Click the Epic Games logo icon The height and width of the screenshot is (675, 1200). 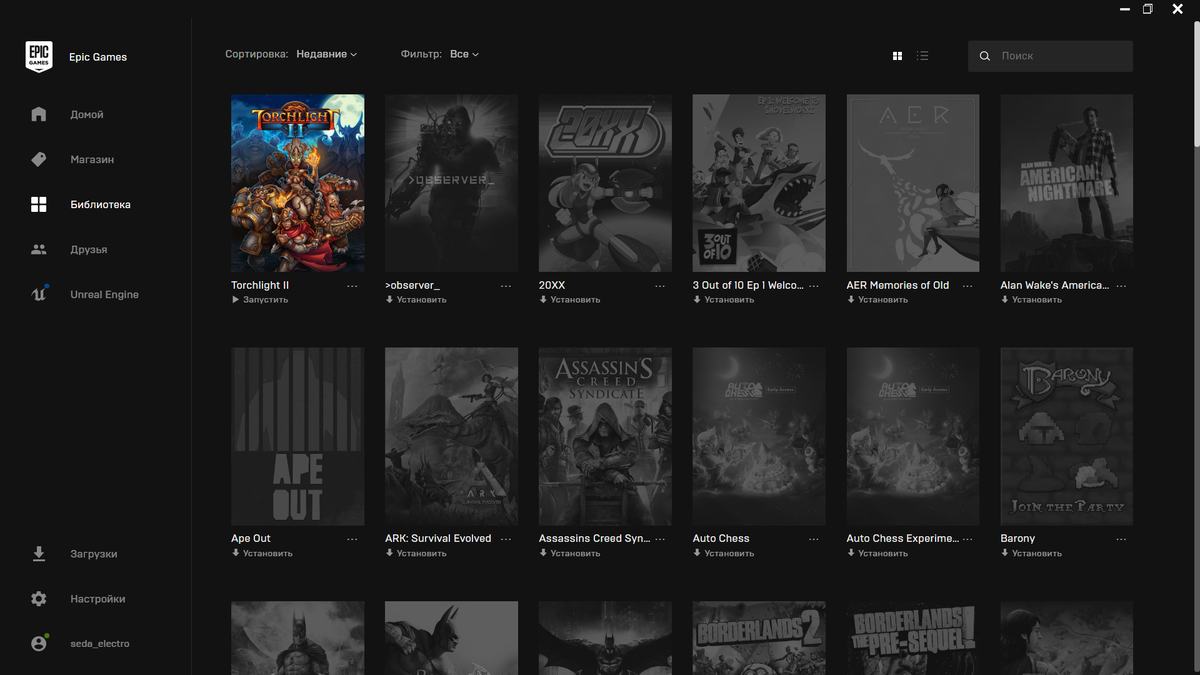(39, 57)
